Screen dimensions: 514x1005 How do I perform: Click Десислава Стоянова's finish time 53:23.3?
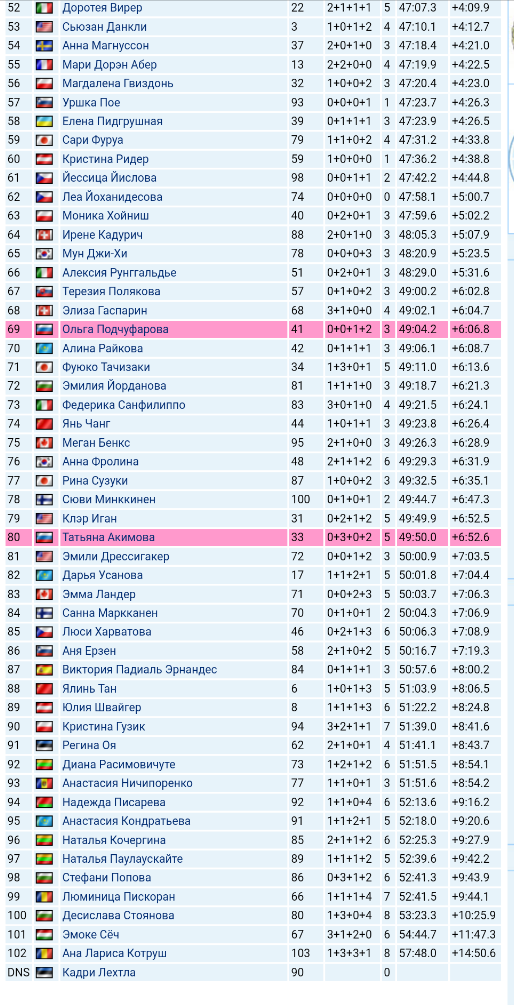click(417, 915)
